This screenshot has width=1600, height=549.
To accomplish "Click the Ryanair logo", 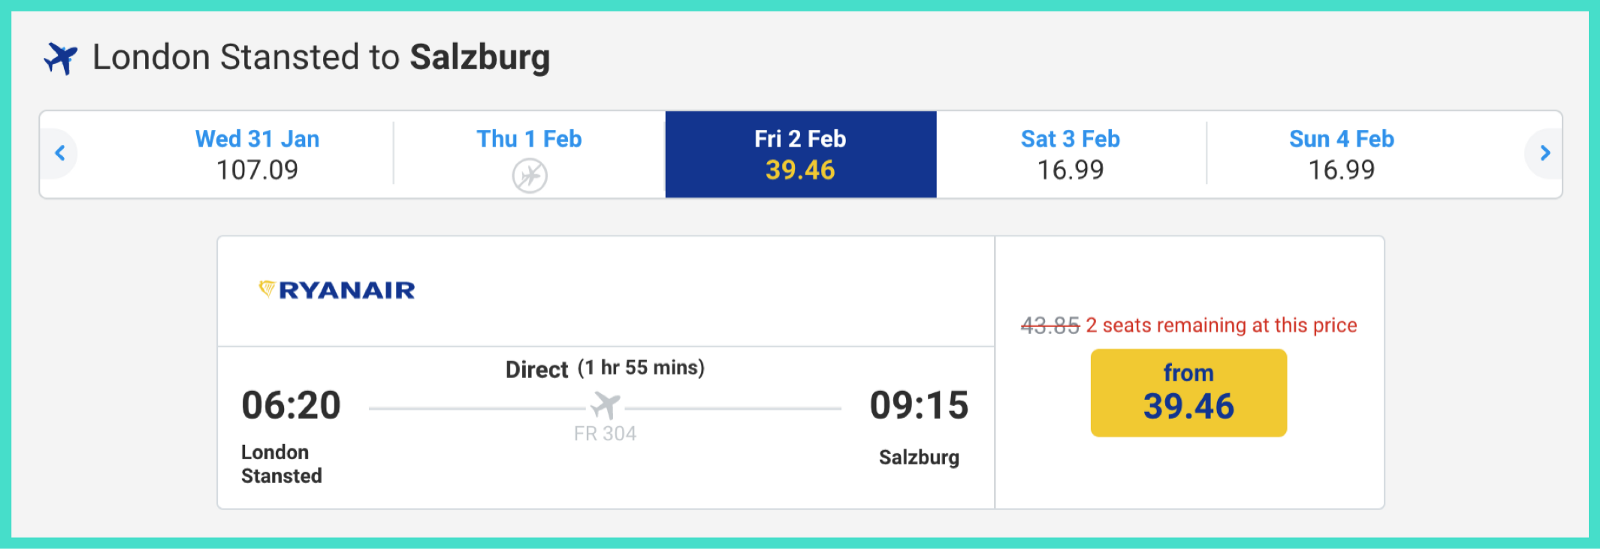I will 337,290.
